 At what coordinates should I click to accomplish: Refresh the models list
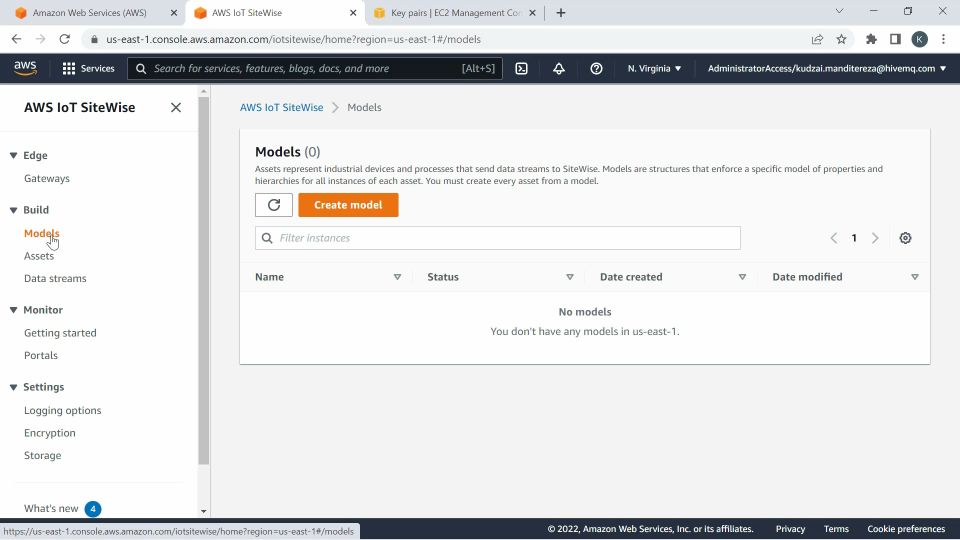coord(274,205)
